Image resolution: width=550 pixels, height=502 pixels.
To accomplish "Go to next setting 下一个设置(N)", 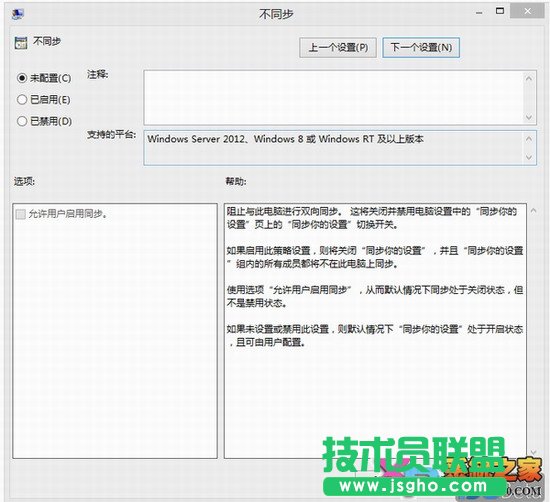I will (x=421, y=47).
